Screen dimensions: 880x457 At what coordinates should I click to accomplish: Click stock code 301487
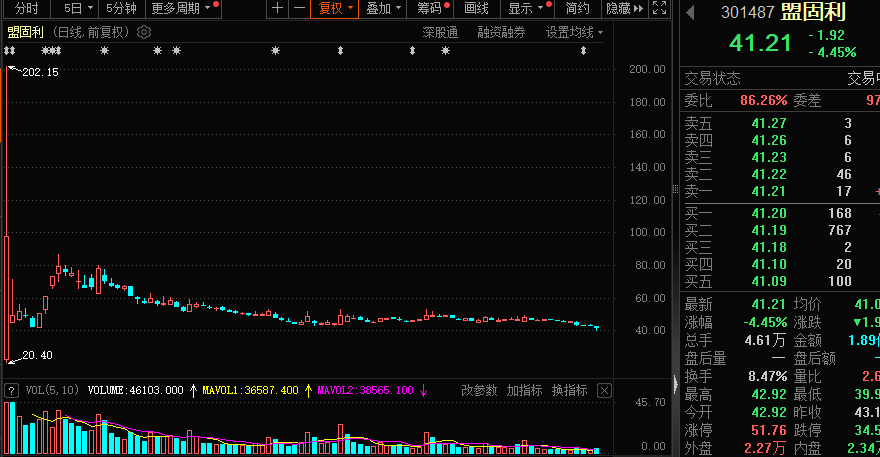click(748, 12)
